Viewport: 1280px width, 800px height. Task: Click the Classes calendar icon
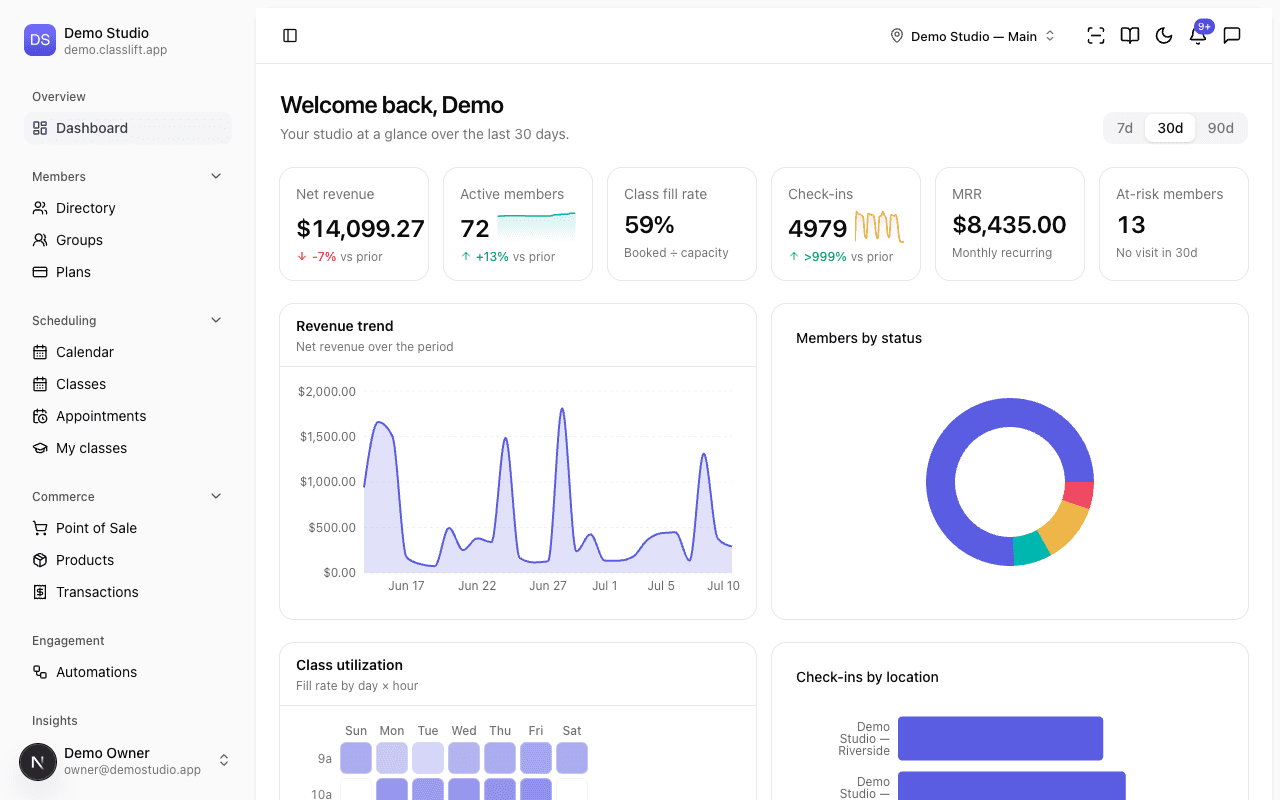click(x=40, y=384)
